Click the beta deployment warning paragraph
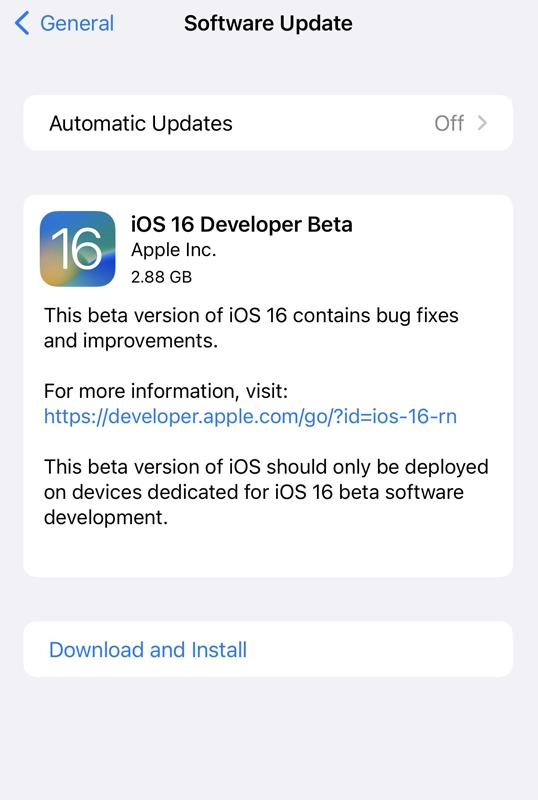The image size is (538, 800). click(266, 492)
